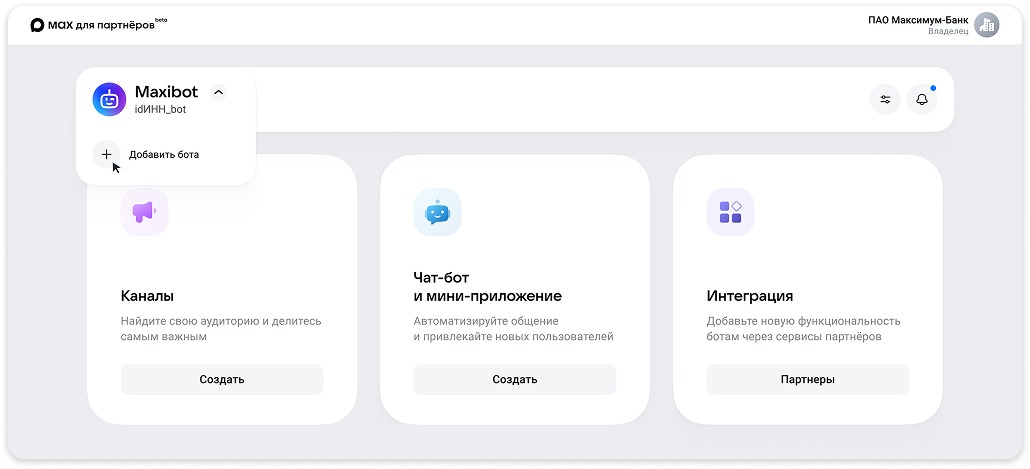This screenshot has width=1030, height=469.
Task: Open Партнеры in the Интеграция card
Action: point(807,380)
